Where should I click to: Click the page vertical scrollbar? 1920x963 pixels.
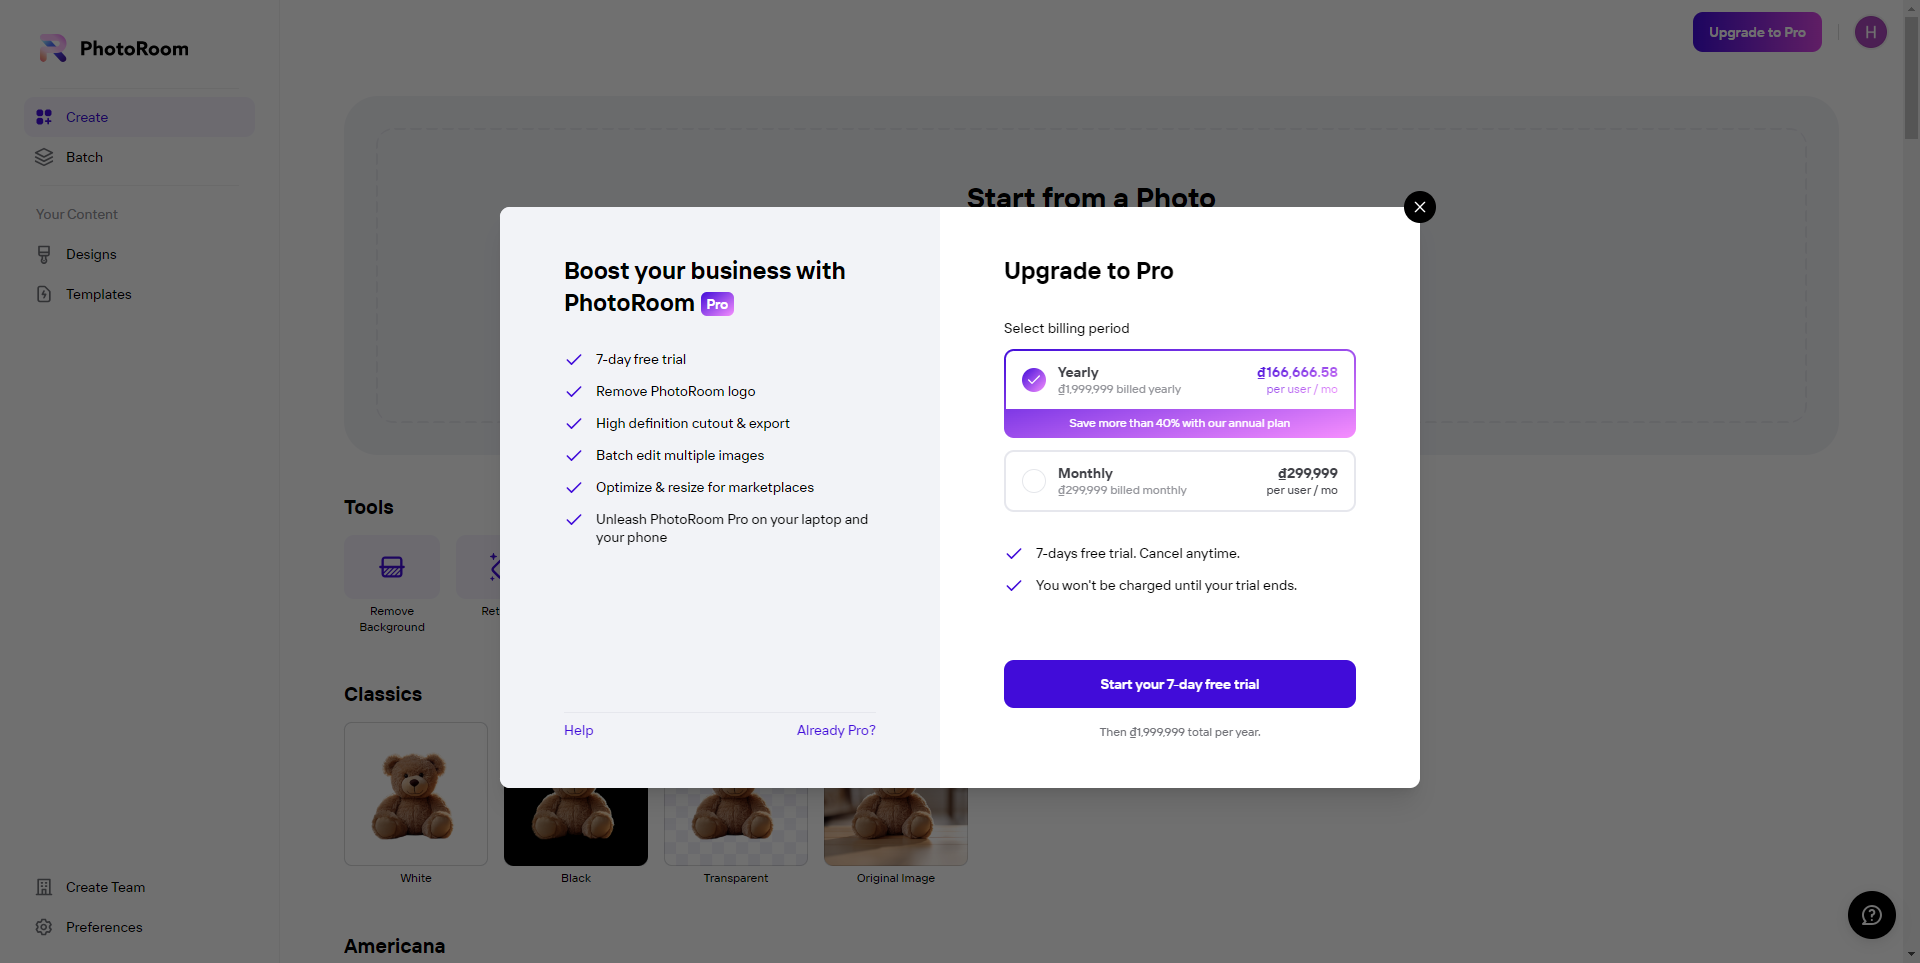[1912, 481]
